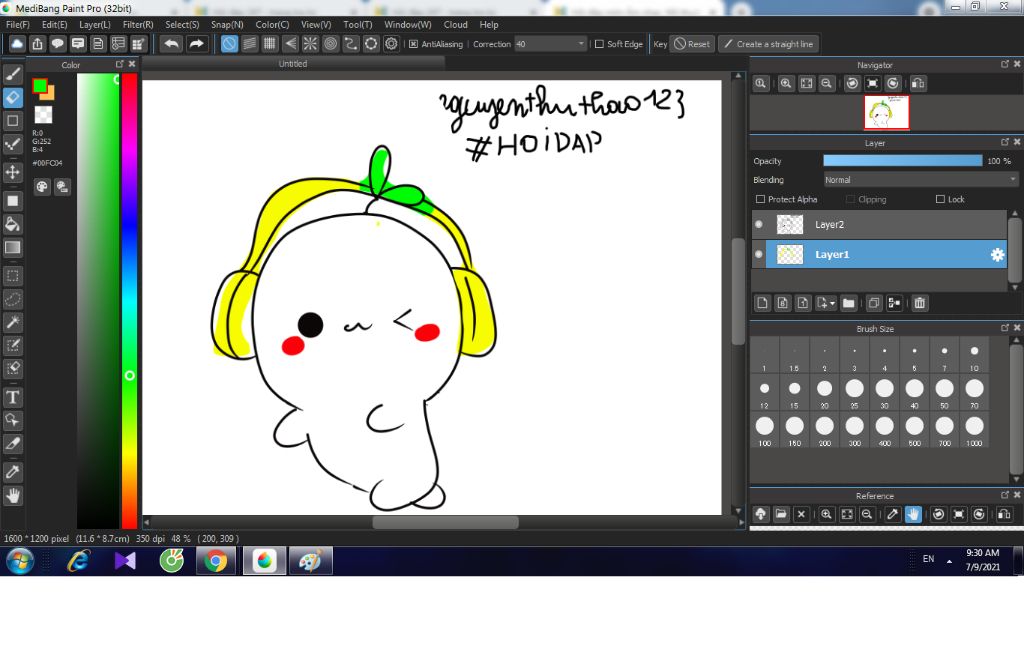Toggle the AntiAliasing checkbox
Screen dimensions: 1024x661
point(413,44)
